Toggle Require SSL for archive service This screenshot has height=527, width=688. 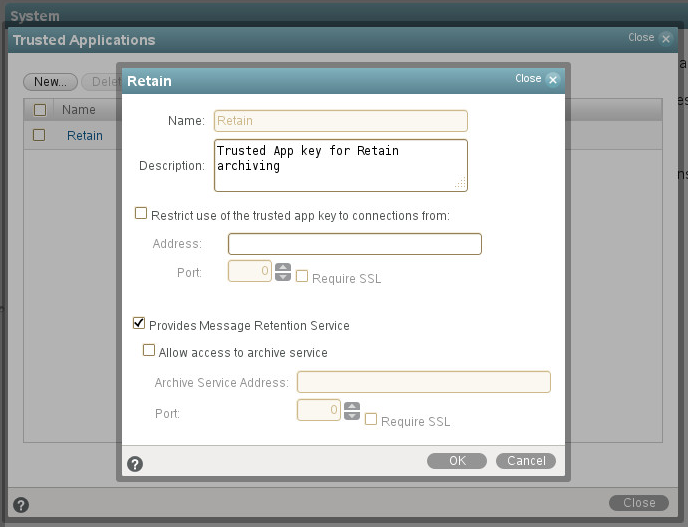pyautogui.click(x=371, y=419)
